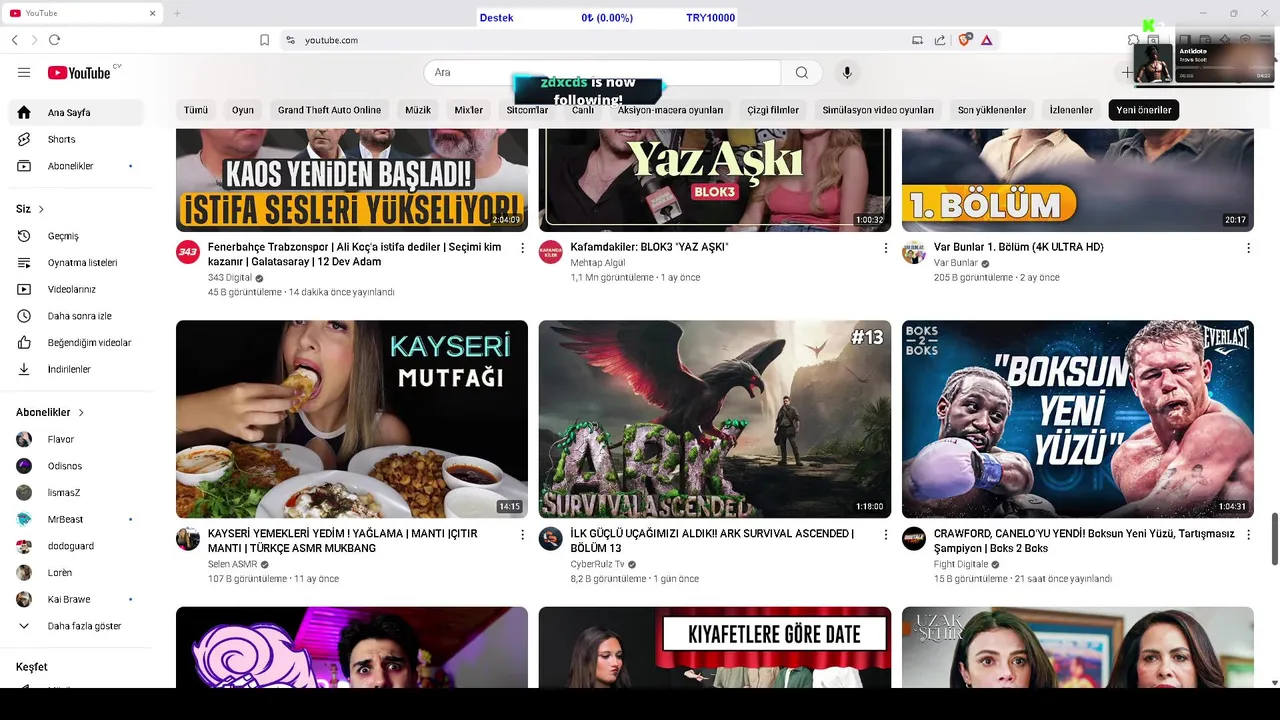Play the Boksun Yeni Yüzü thumbnail
The image size is (1280, 720).
tap(1078, 419)
